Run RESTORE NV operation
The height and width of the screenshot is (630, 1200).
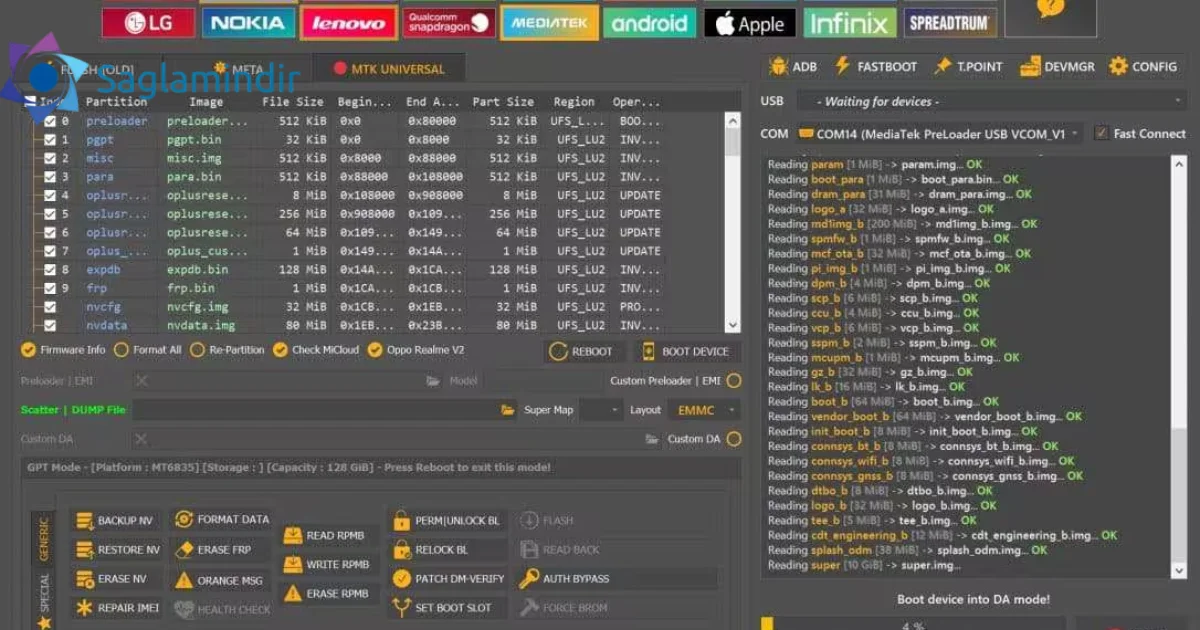[117, 550]
